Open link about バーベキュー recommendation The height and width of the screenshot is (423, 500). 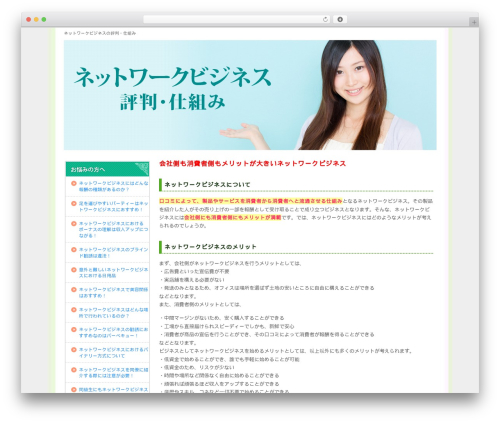click(113, 333)
